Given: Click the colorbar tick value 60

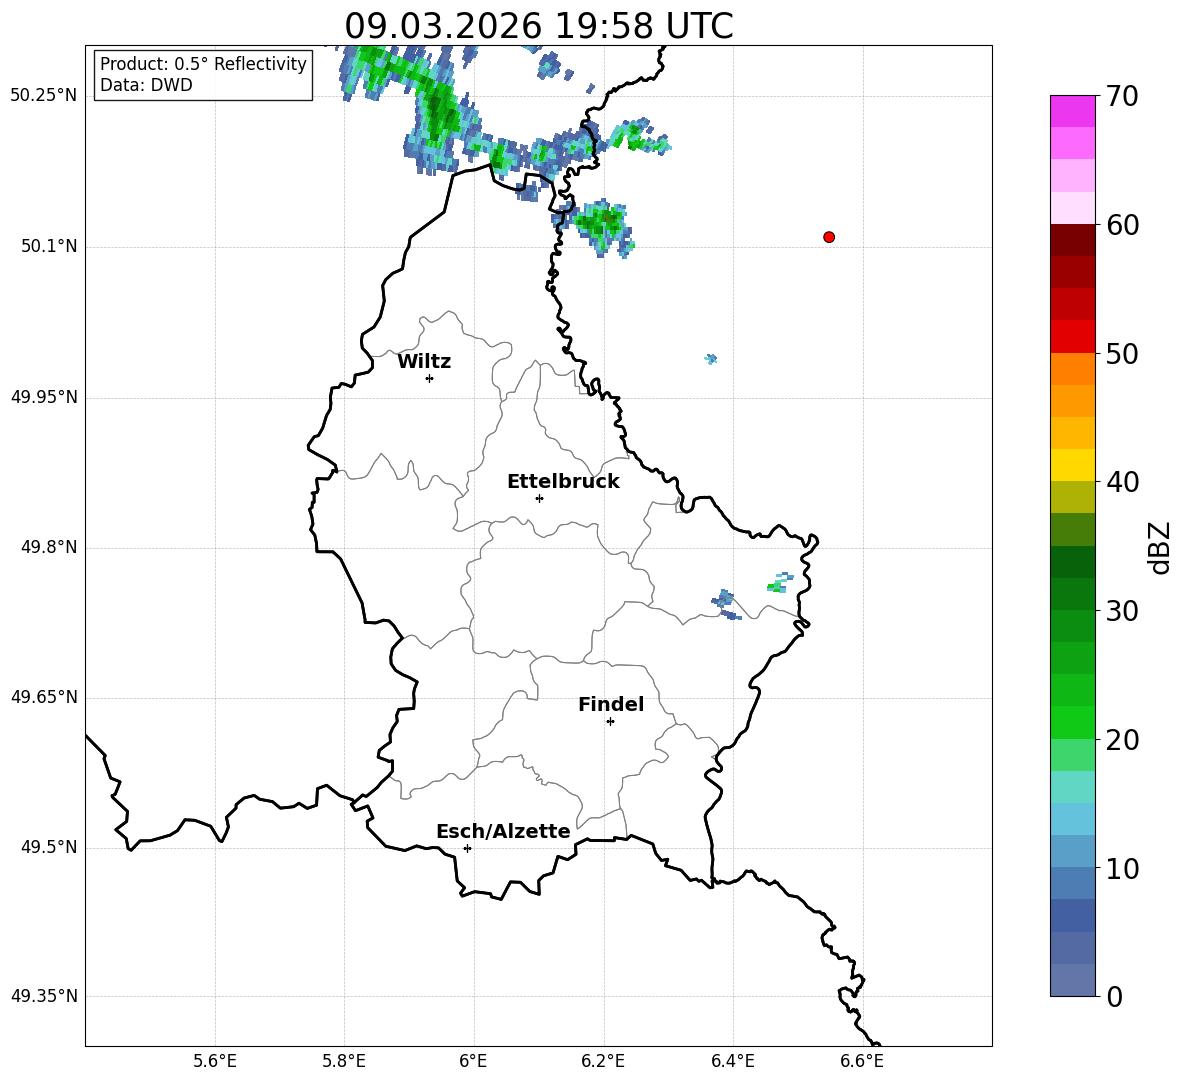Looking at the screenshot, I should [x=1122, y=225].
